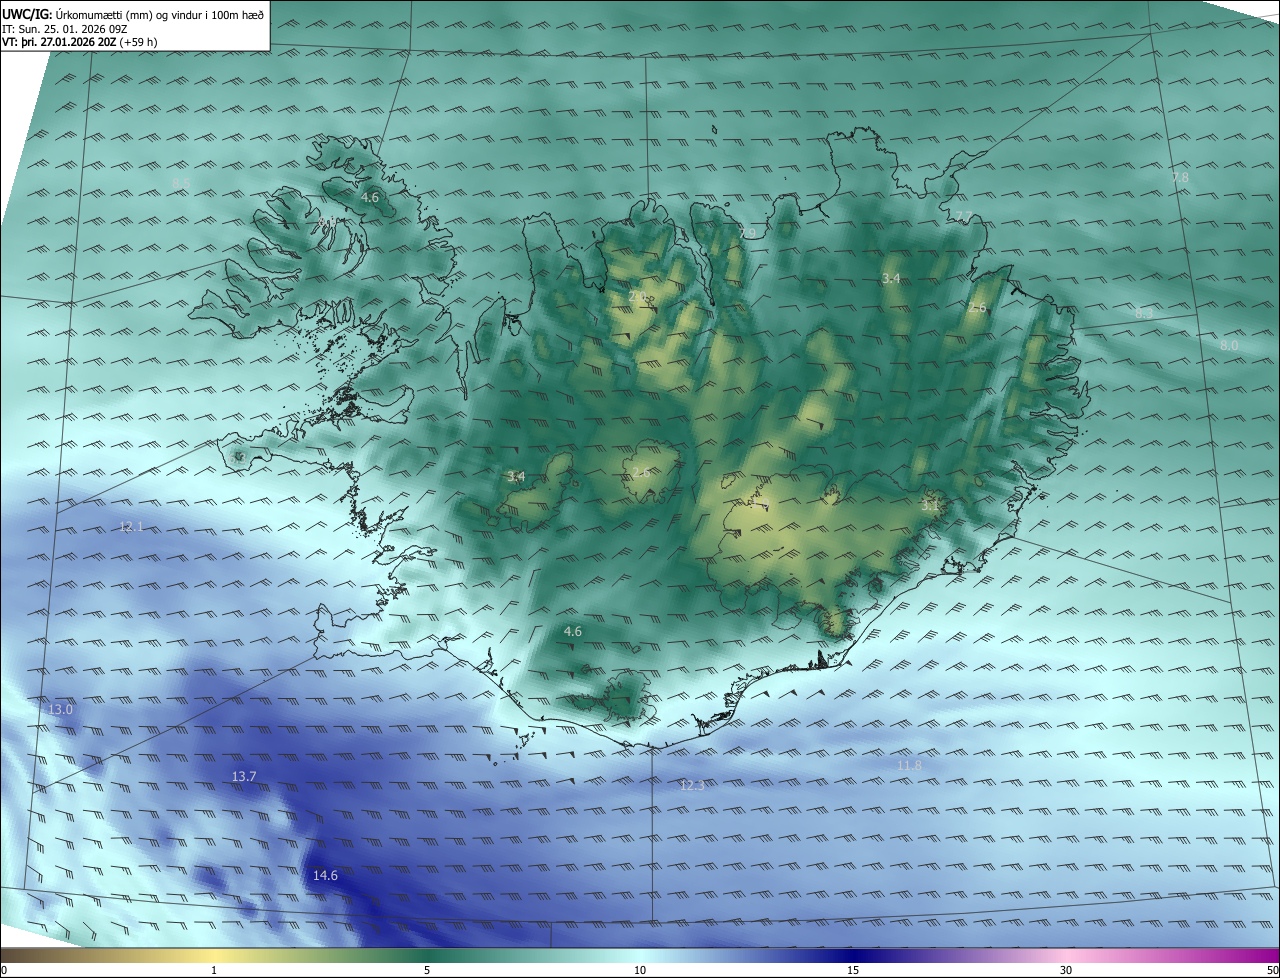
Task: Click the valid time line 'VT: þri. 27.01.2026 20Z'
Action: click(x=59, y=42)
